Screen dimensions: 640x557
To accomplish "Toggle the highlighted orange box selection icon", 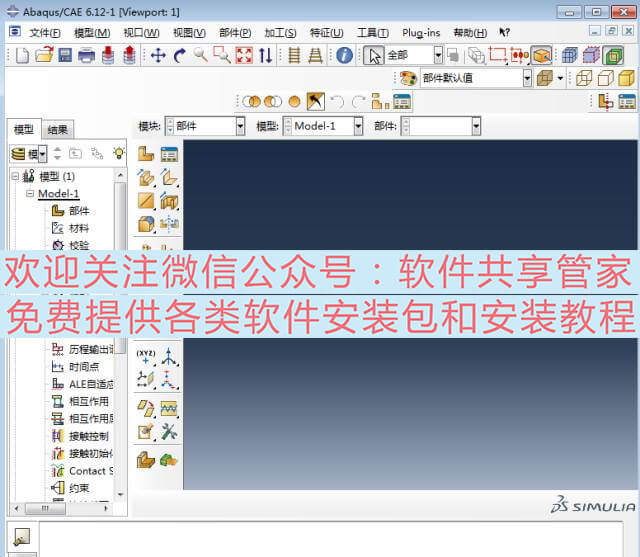I will coord(541,55).
